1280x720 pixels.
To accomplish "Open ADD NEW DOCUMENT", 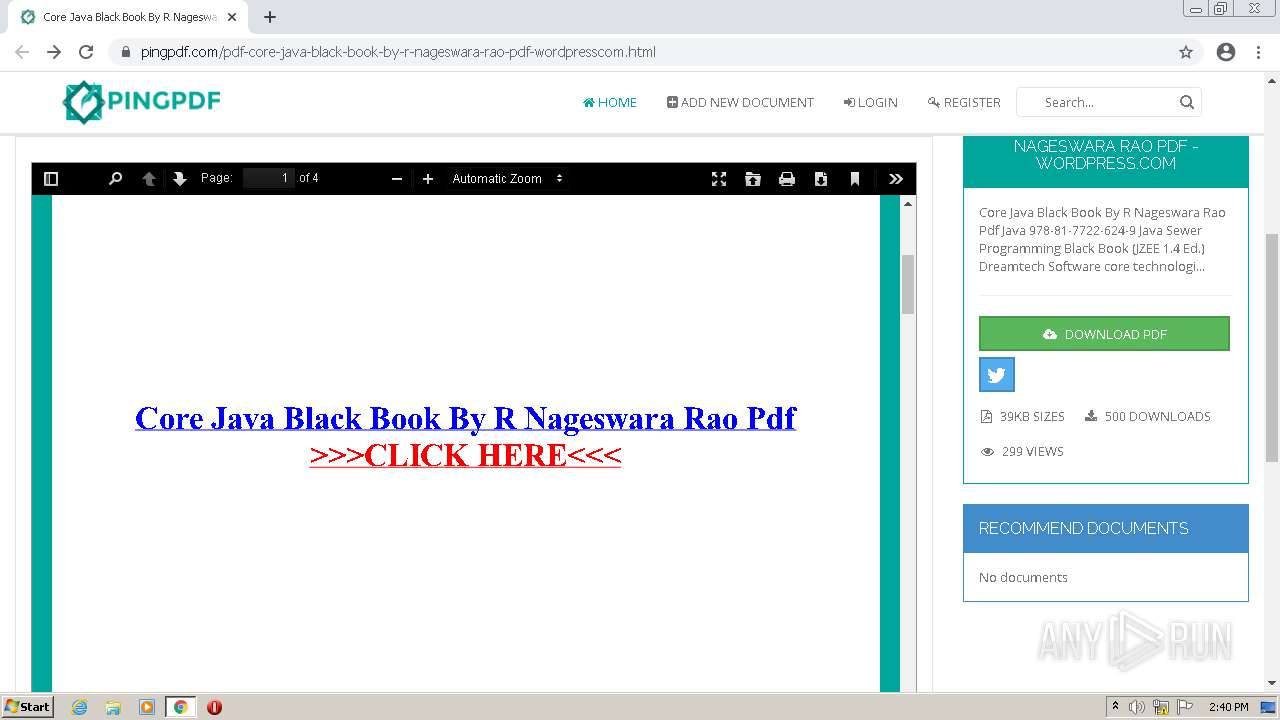I will click(x=740, y=102).
